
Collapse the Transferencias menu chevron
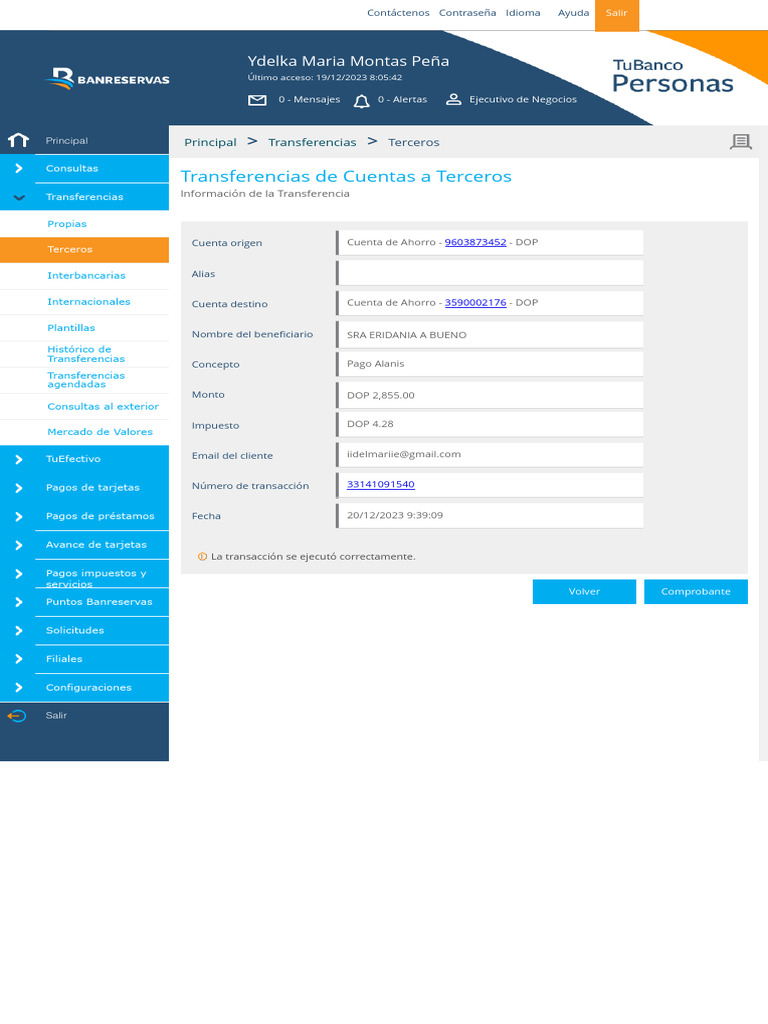[x=19, y=197]
